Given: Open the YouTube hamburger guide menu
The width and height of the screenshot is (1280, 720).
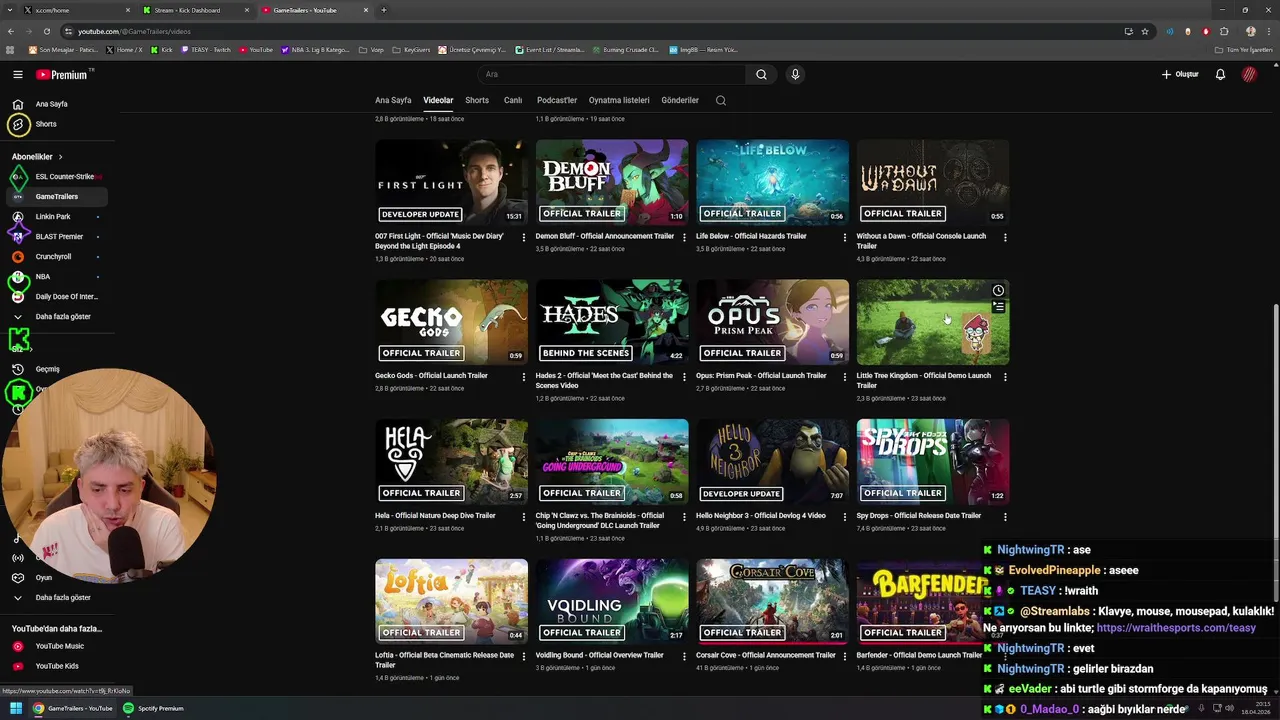Looking at the screenshot, I should [17, 74].
